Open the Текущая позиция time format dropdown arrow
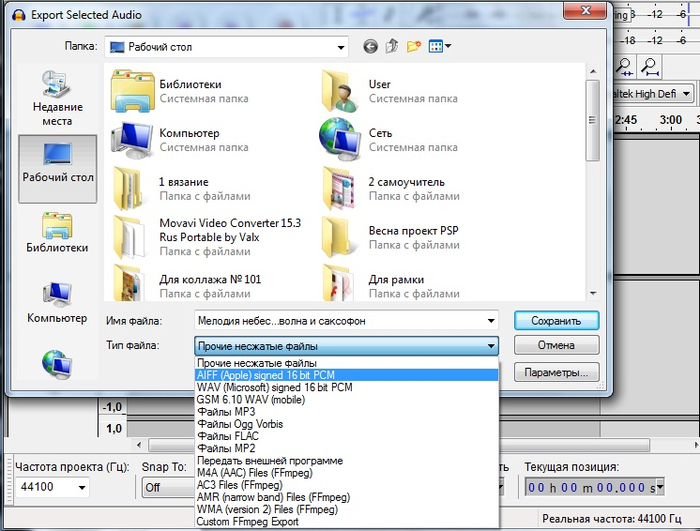Image resolution: width=700 pixels, height=531 pixels. point(660,487)
